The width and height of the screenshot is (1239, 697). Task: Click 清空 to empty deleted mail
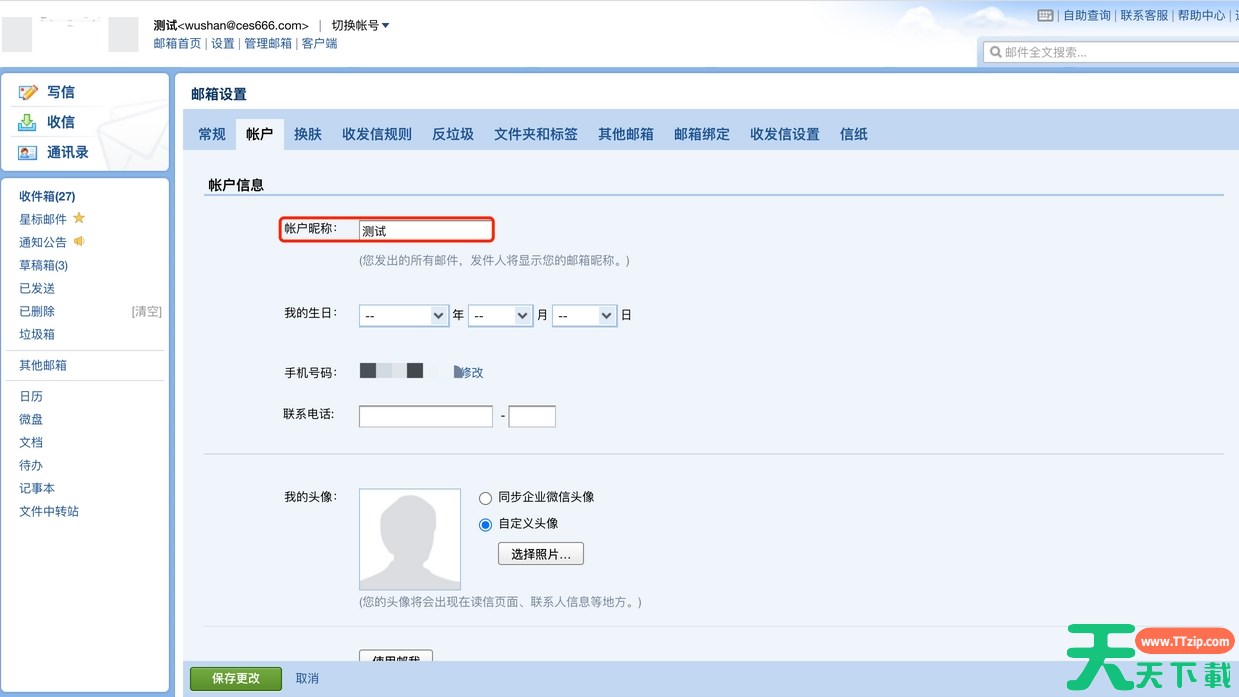[146, 311]
